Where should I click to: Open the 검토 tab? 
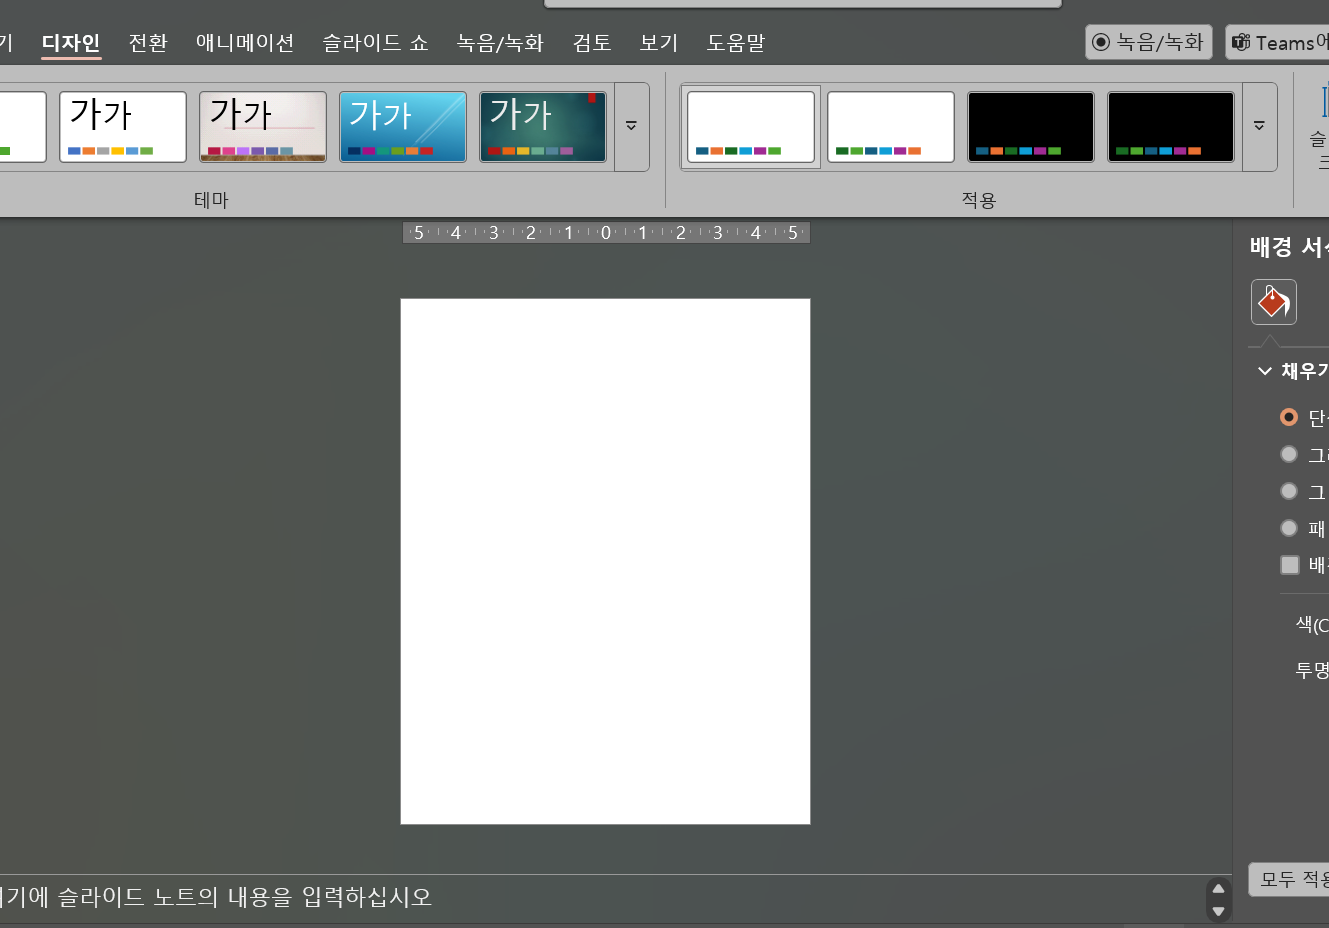coord(592,43)
